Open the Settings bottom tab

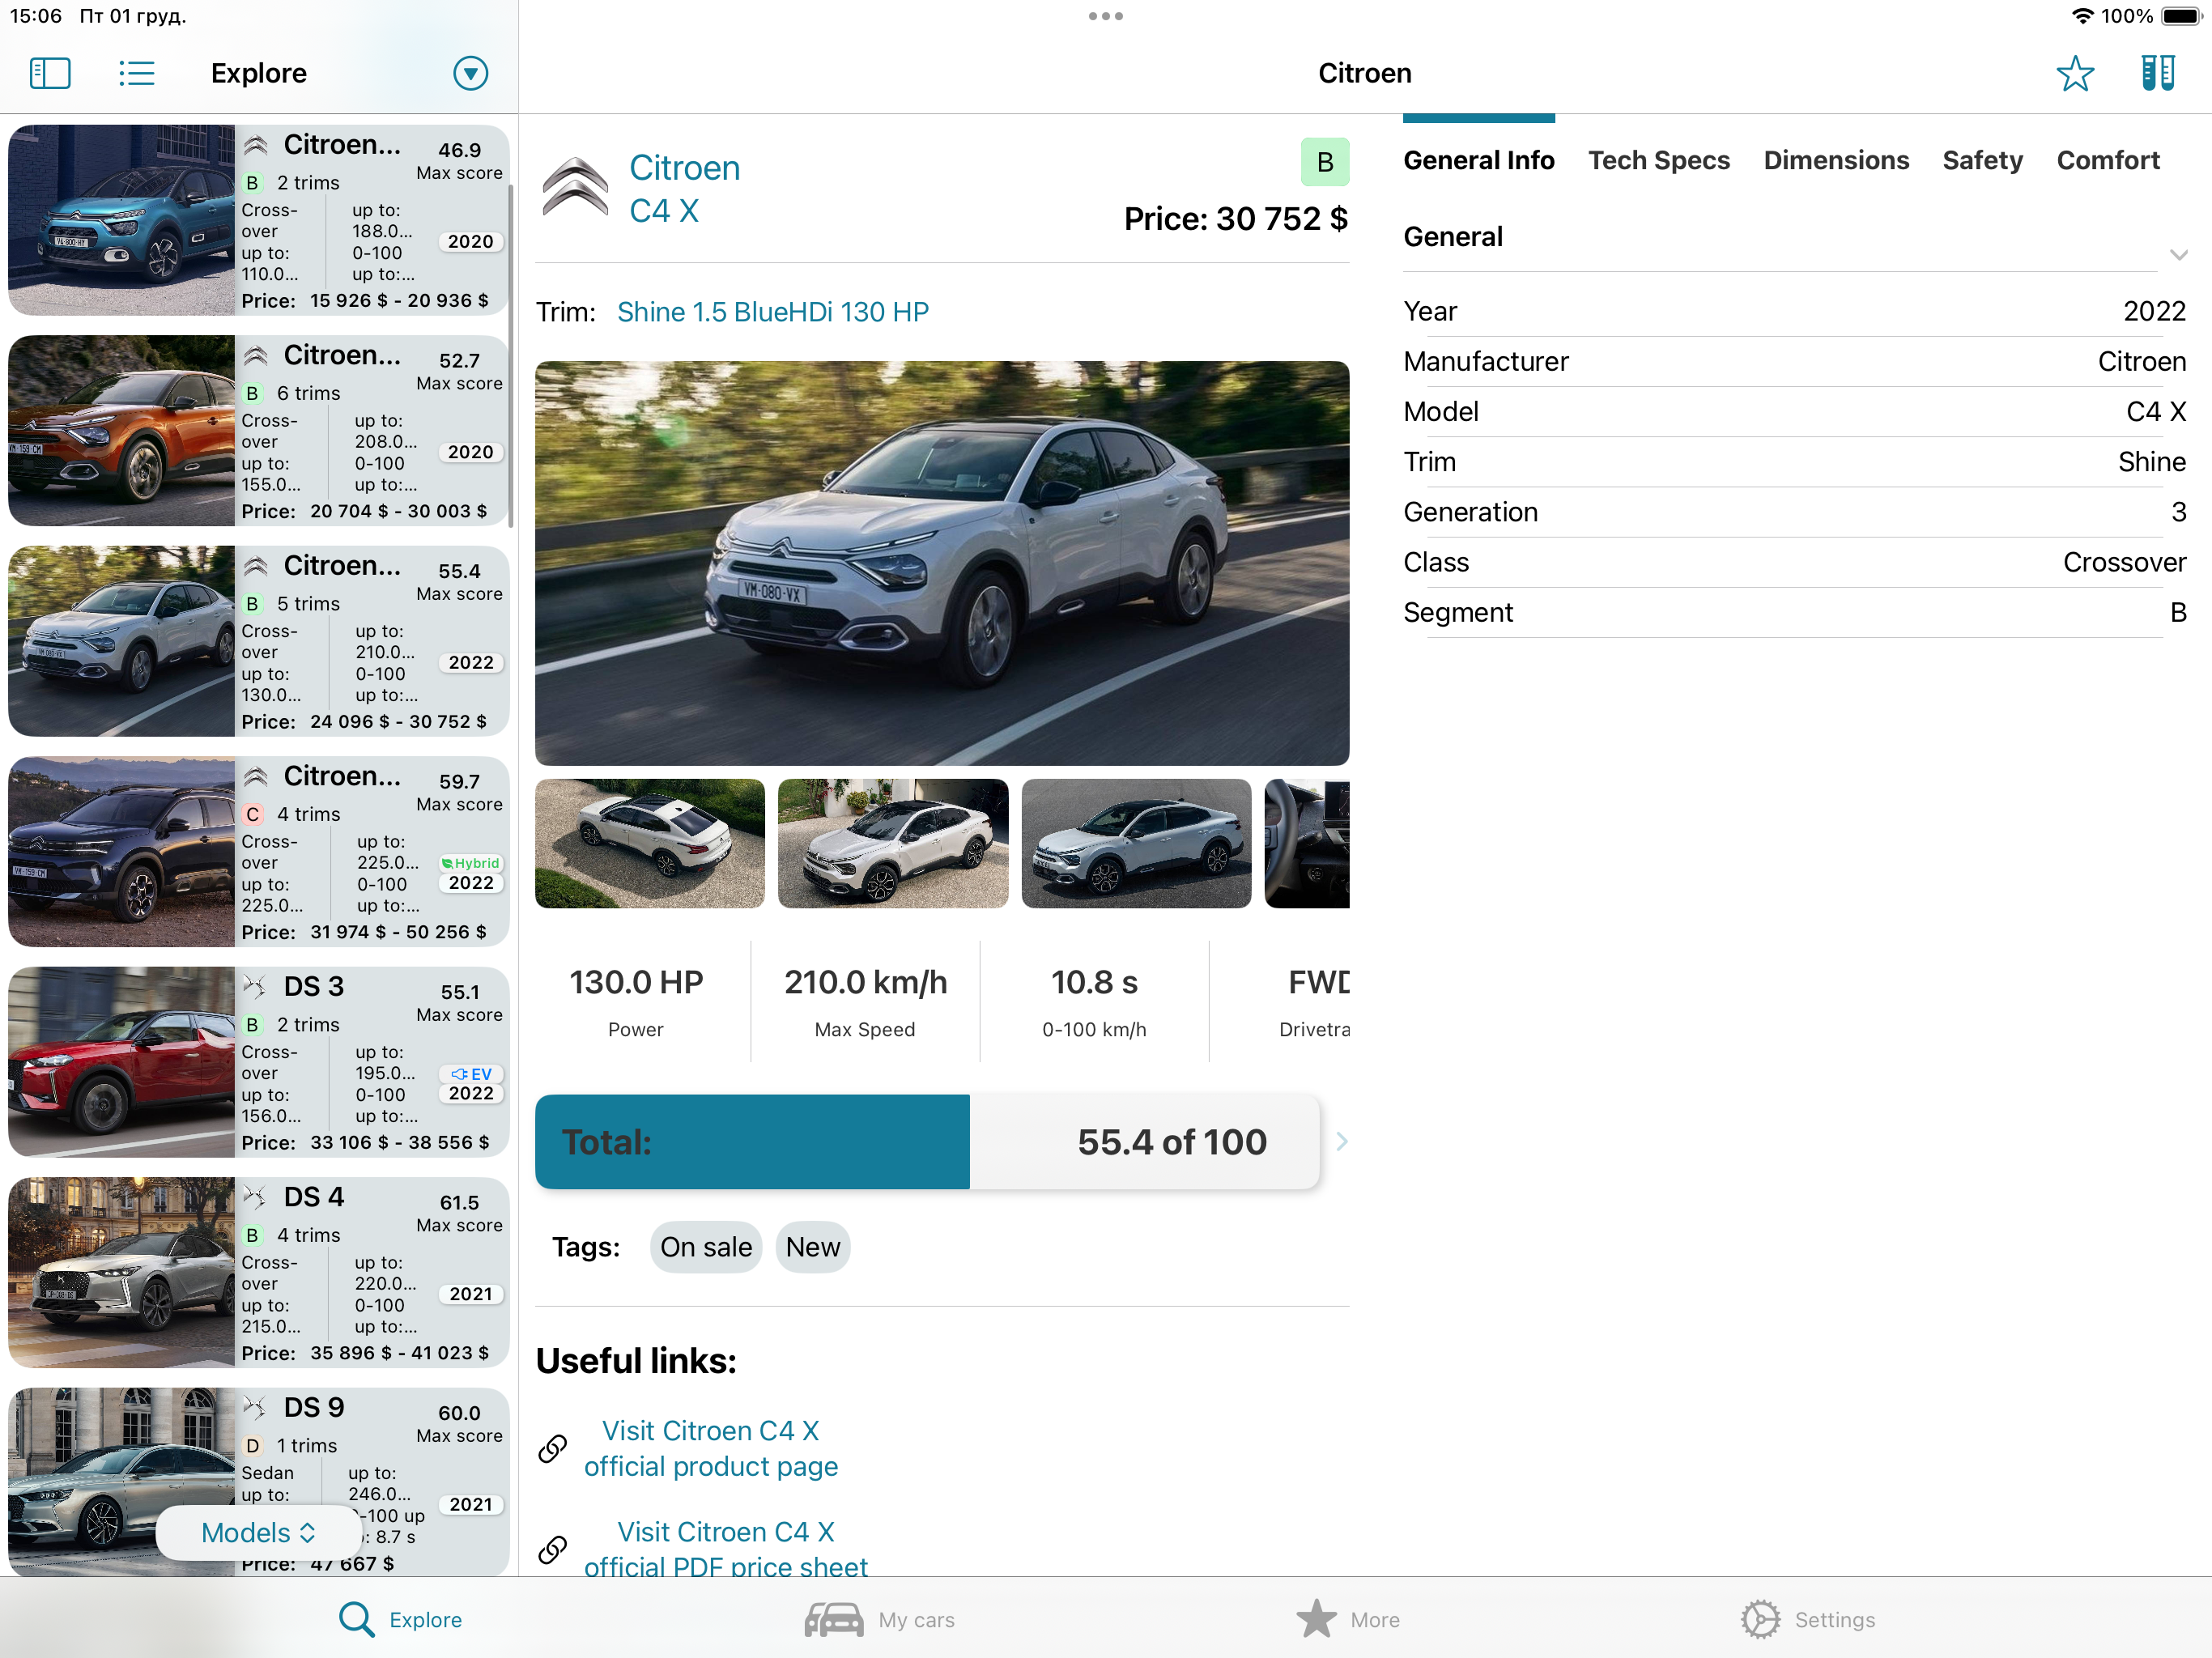pos(1807,1619)
